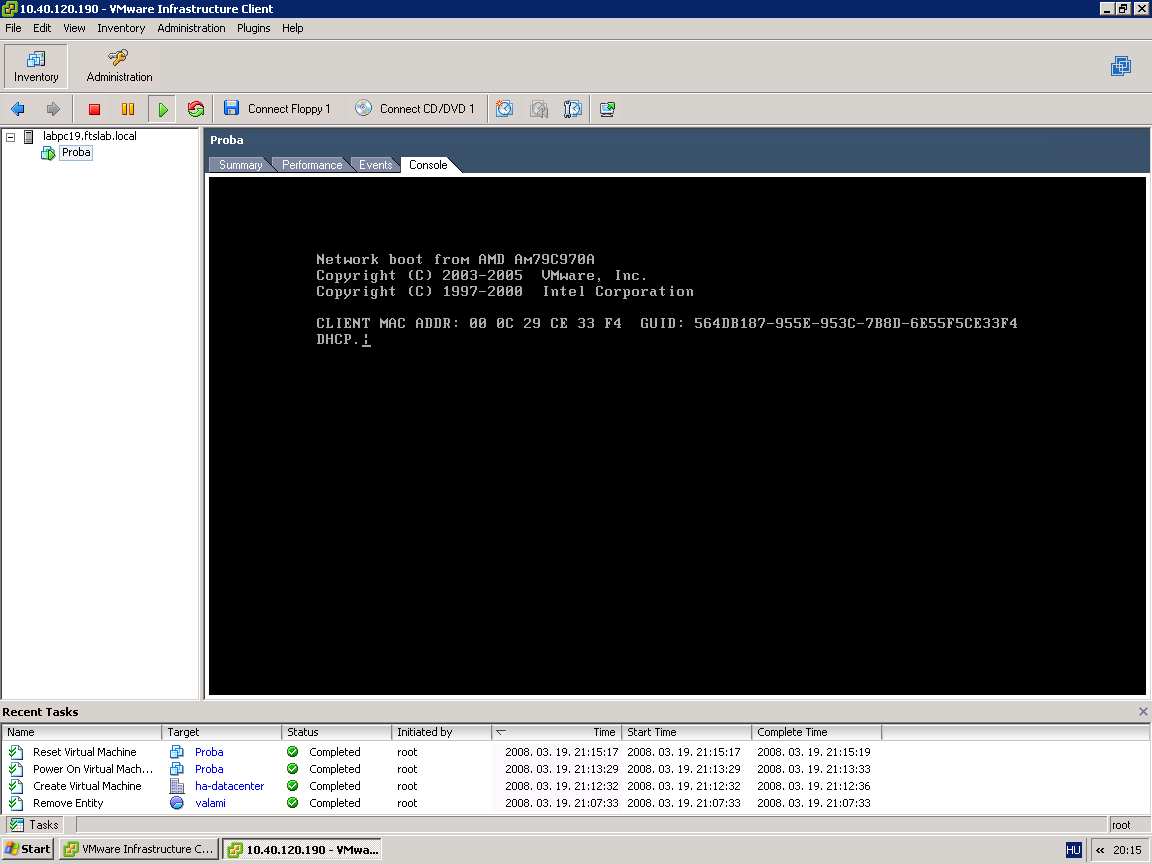The width and height of the screenshot is (1152, 864).
Task: Click the green Completed status icon for Remove Entity
Action: pos(292,803)
